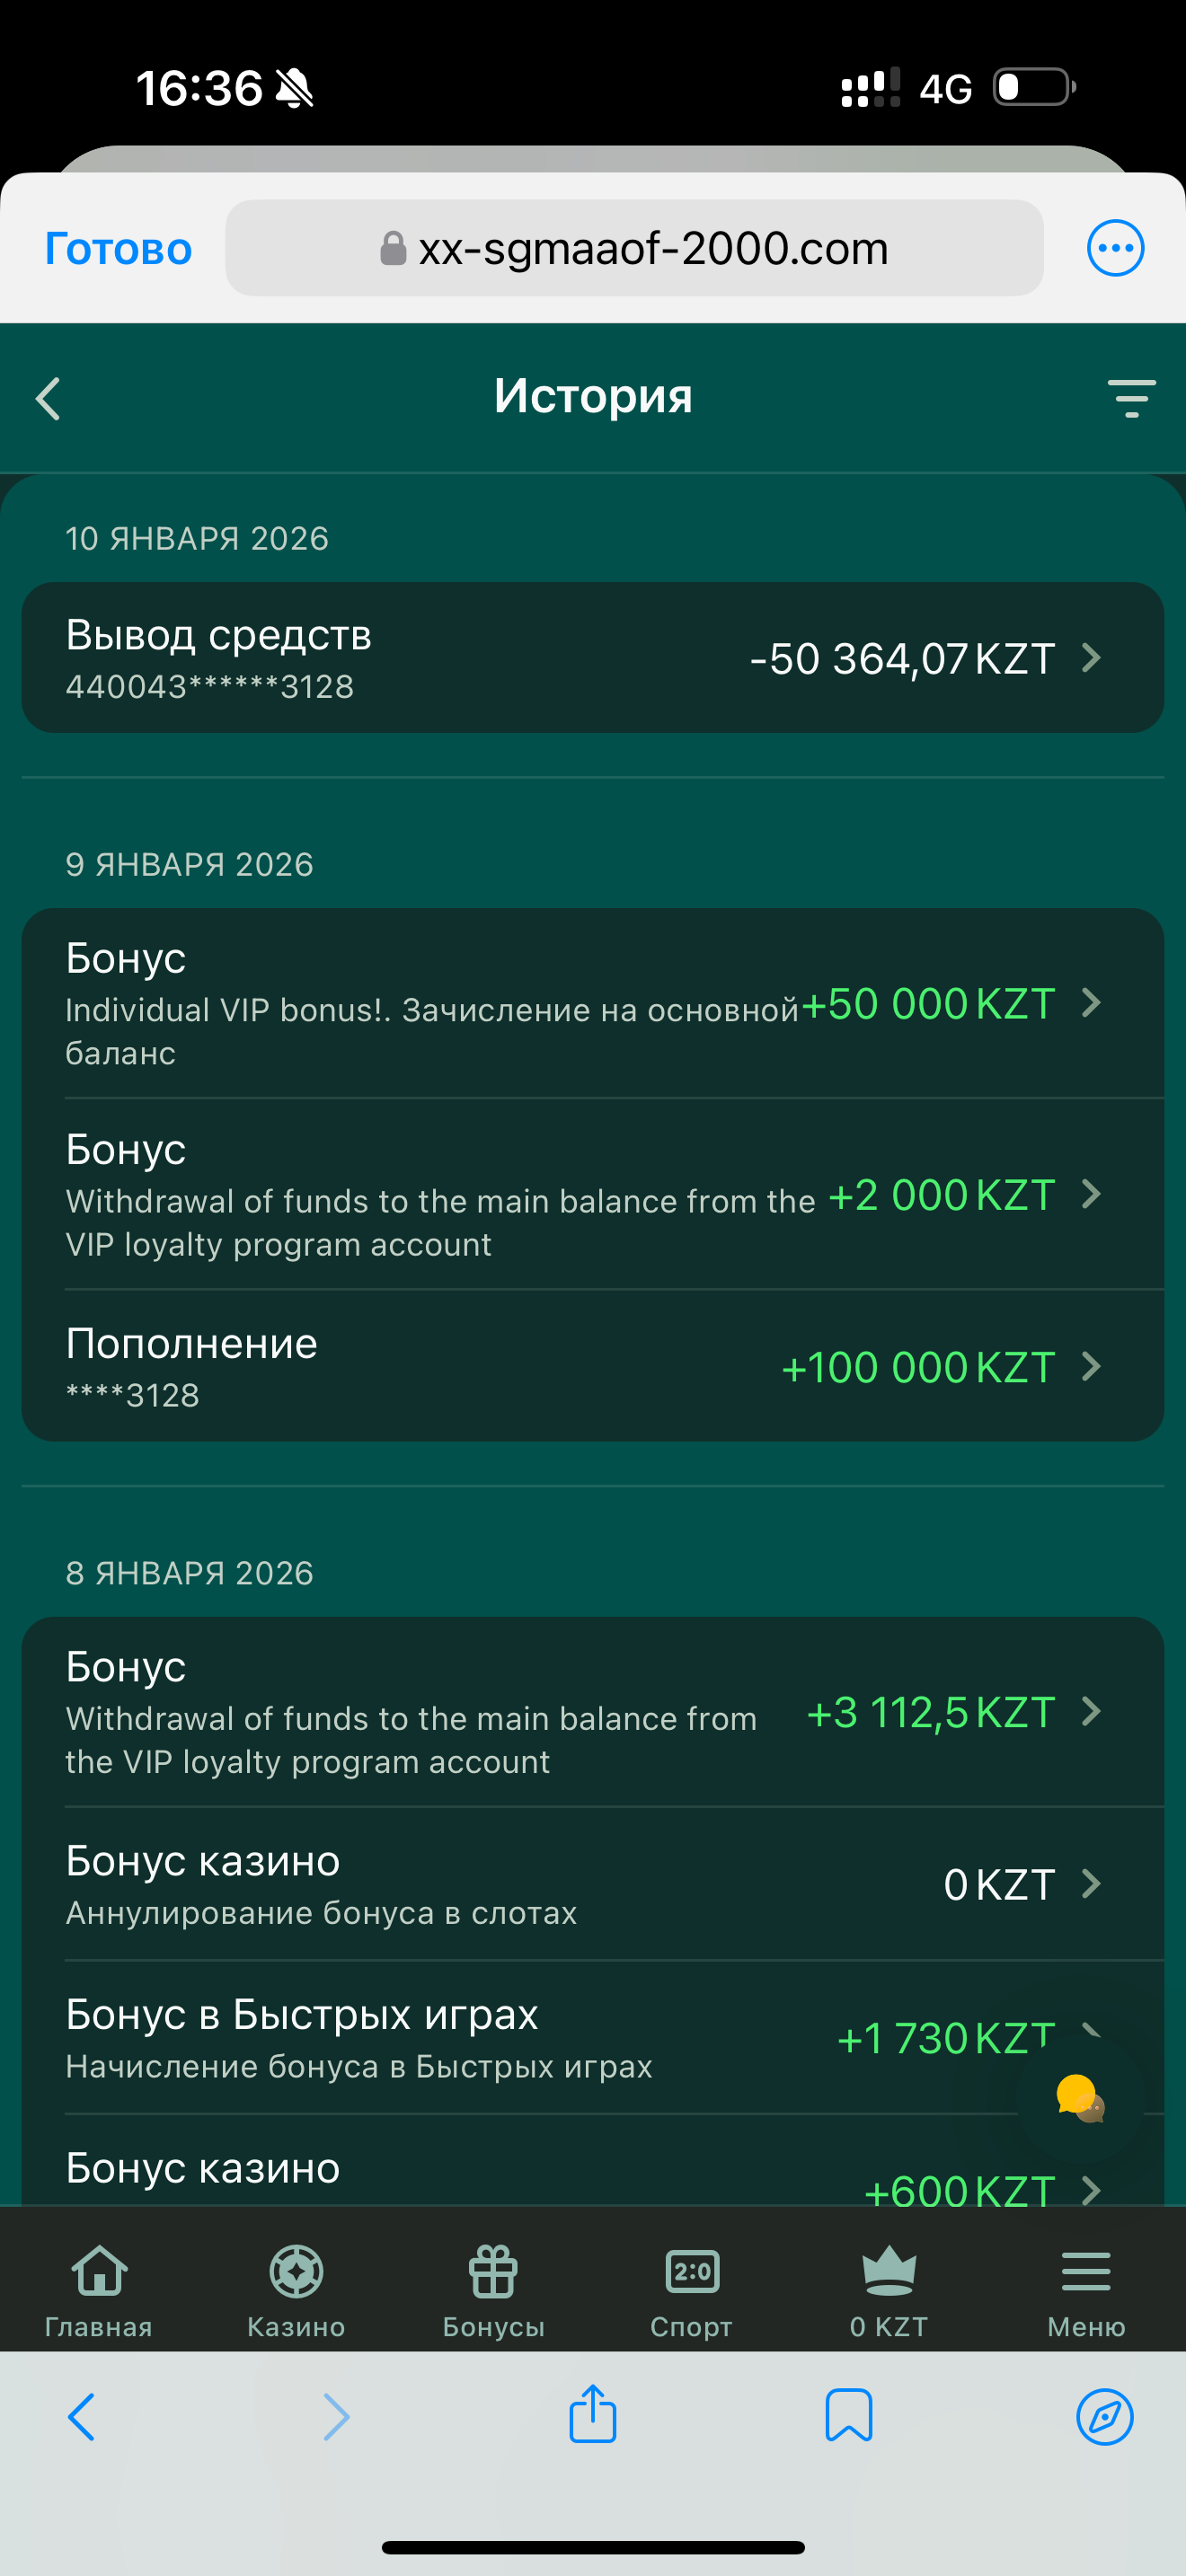
Task: Expand the +2 000 KZT bonus entry
Action: click(1092, 1194)
